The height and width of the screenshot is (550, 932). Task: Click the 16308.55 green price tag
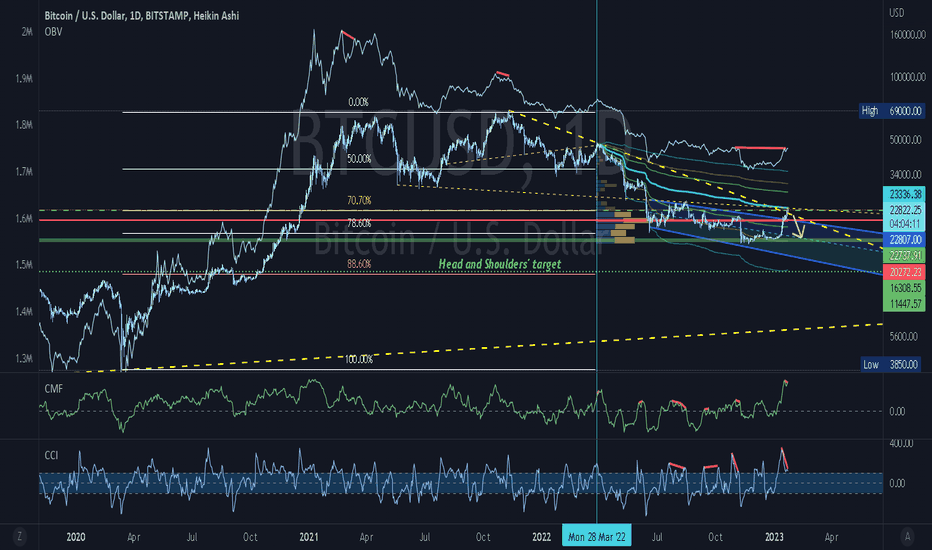click(905, 288)
